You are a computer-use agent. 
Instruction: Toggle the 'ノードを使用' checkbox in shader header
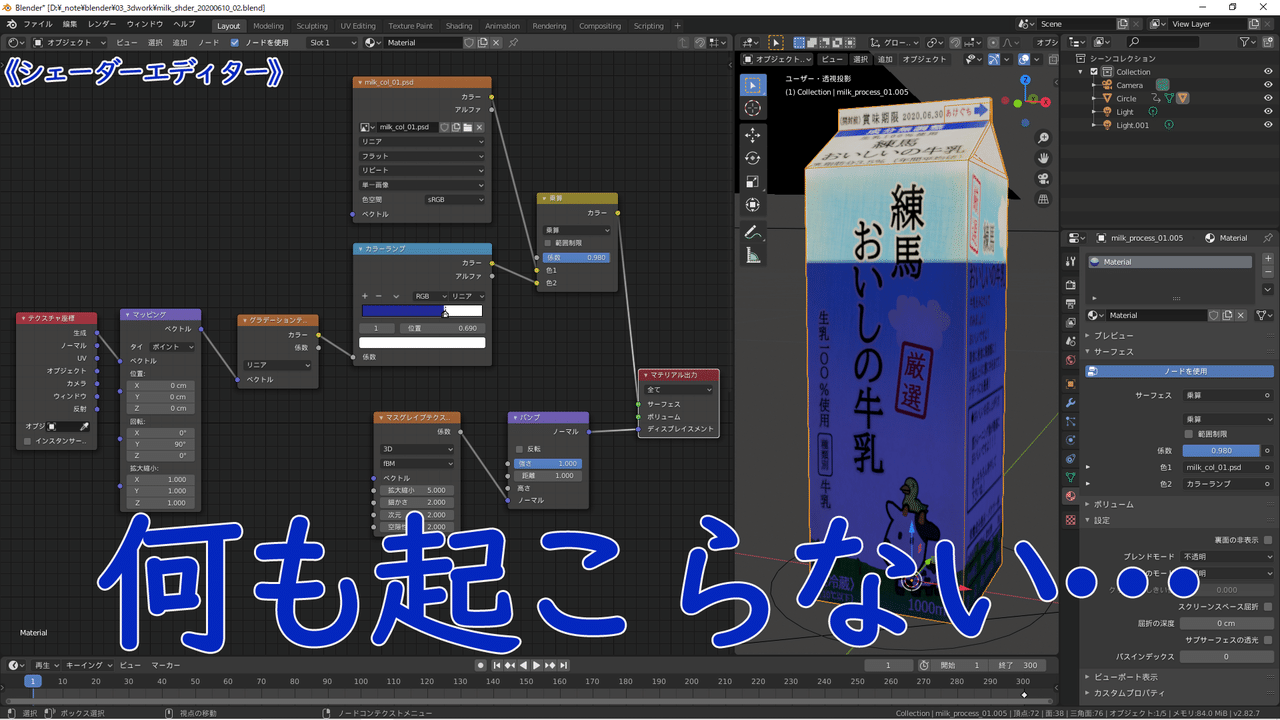235,43
